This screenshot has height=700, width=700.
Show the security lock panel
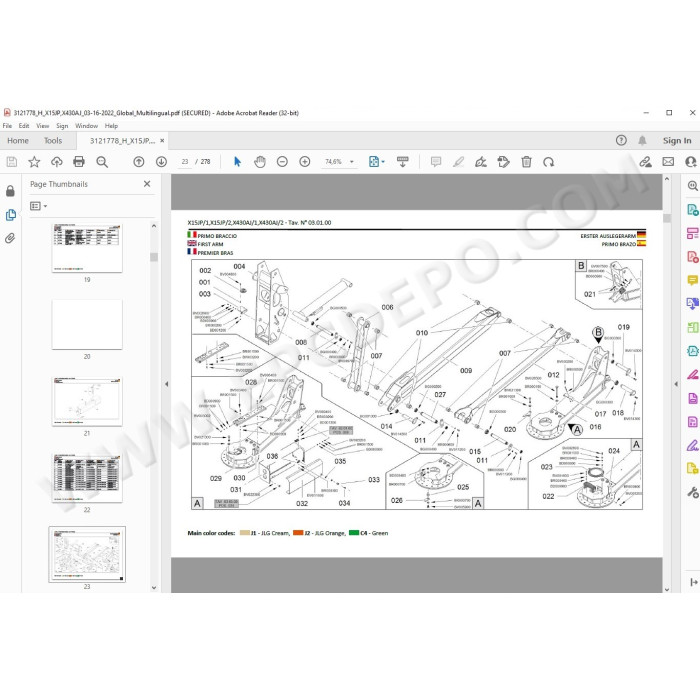pos(10,191)
